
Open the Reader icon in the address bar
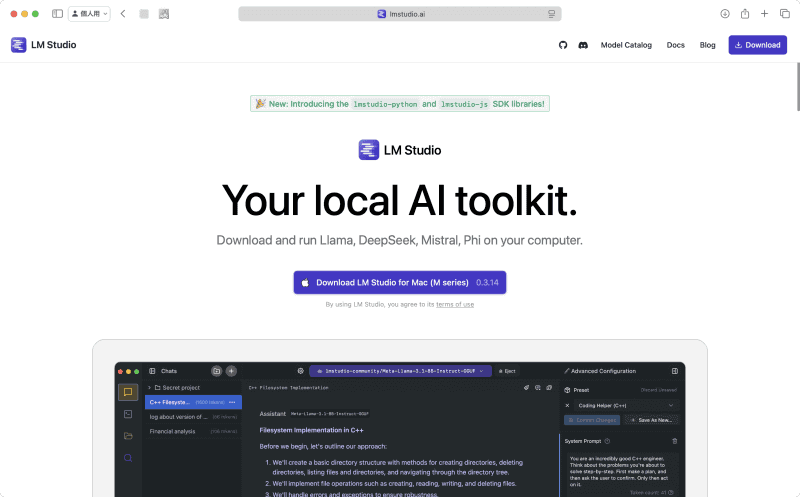[x=552, y=14]
